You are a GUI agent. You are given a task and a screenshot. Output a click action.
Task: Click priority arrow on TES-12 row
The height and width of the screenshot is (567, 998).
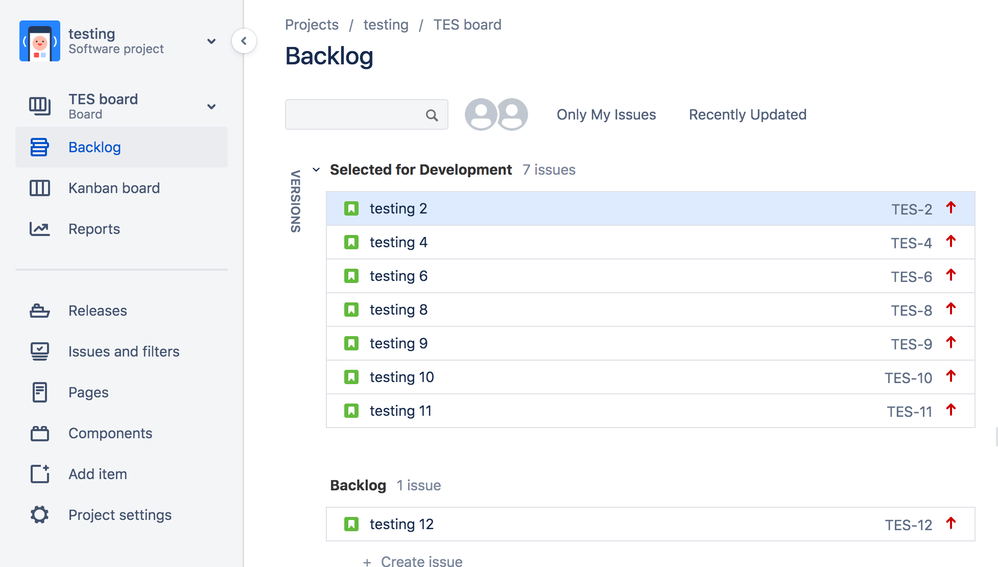[x=951, y=523]
